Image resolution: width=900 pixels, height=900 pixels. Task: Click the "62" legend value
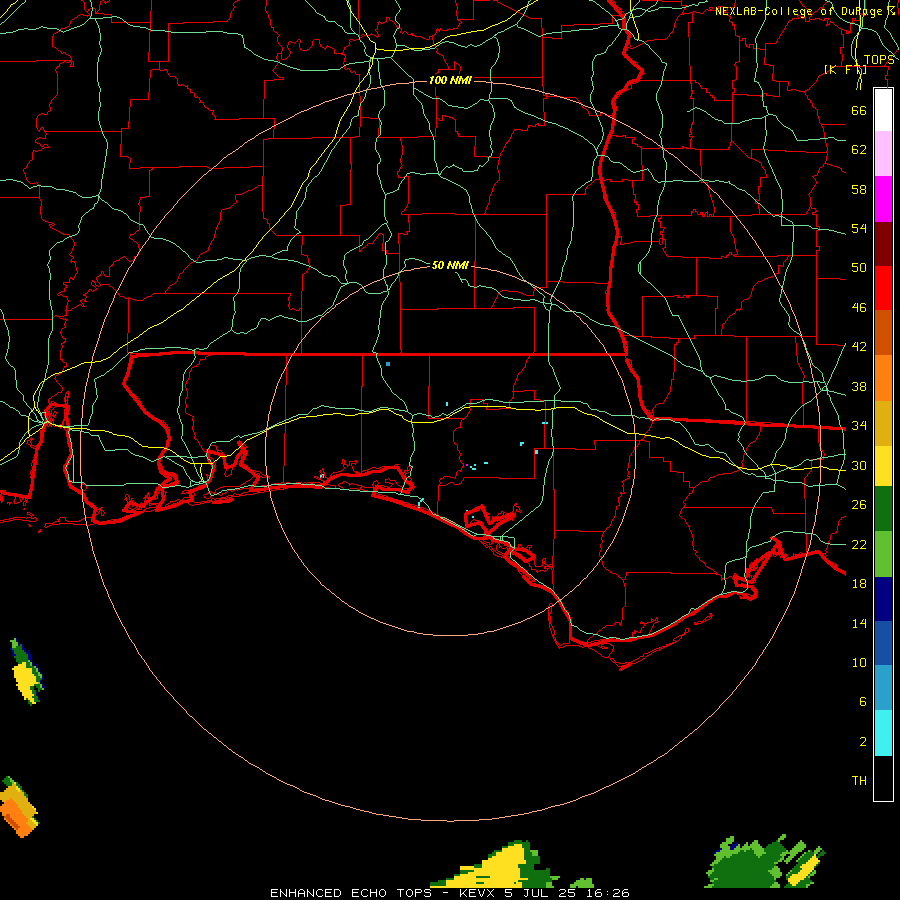click(859, 150)
